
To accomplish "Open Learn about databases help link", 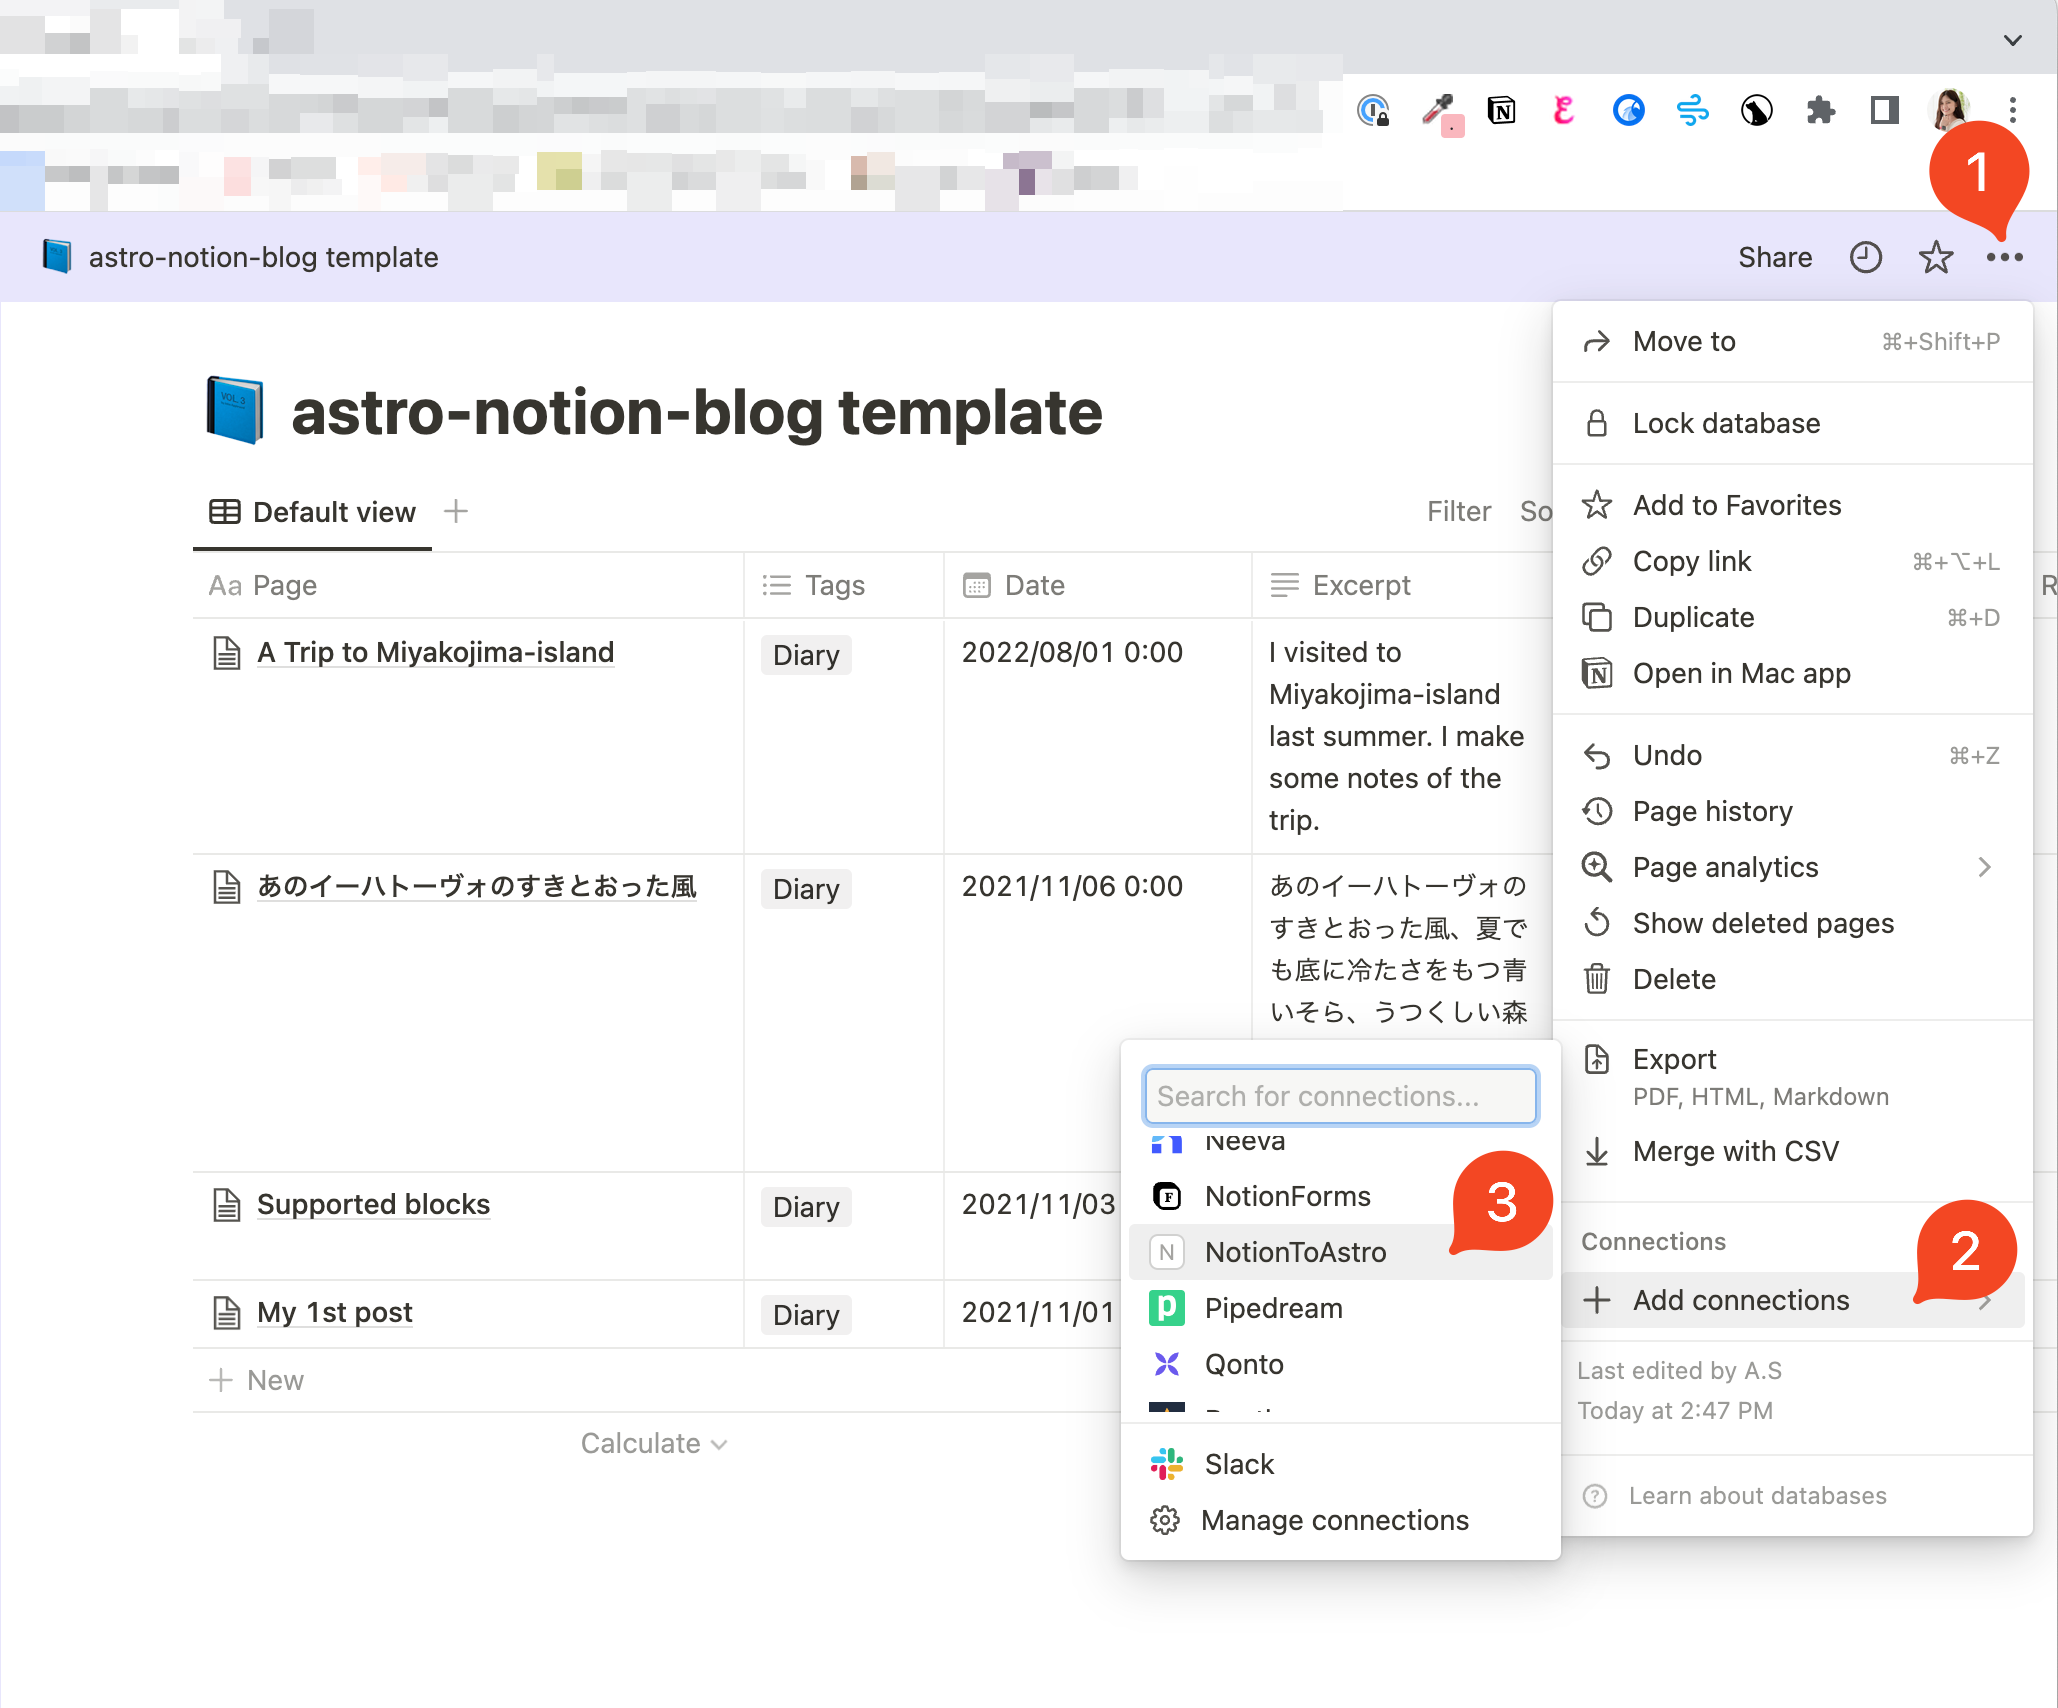I will [1757, 1495].
